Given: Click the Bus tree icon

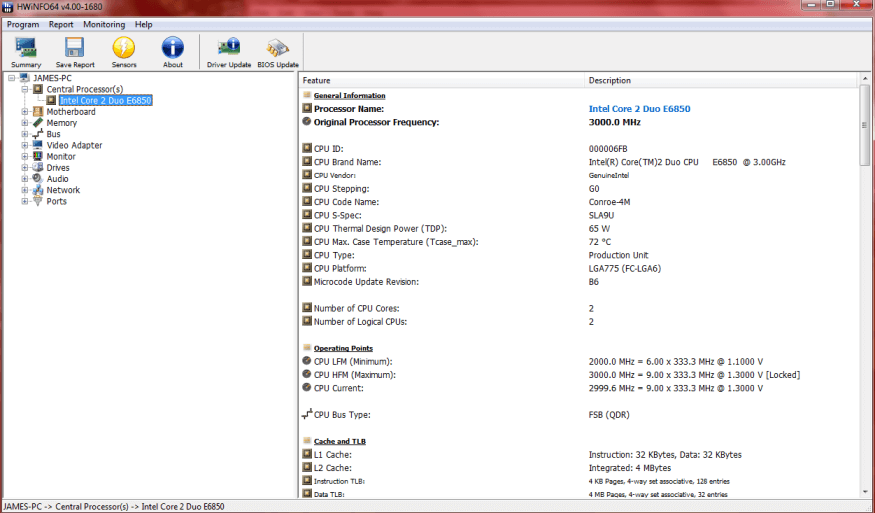Looking at the screenshot, I should pos(37,133).
